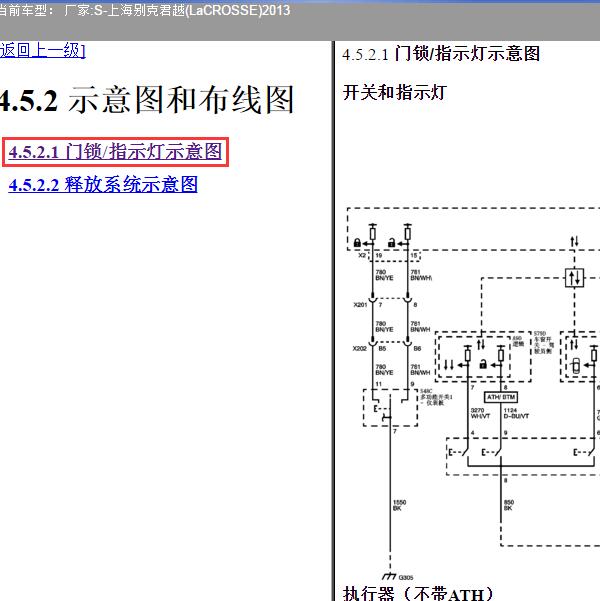This screenshot has height=601, width=600.
Task: Click the ATH/BTM box in diagram
Action: click(x=501, y=397)
